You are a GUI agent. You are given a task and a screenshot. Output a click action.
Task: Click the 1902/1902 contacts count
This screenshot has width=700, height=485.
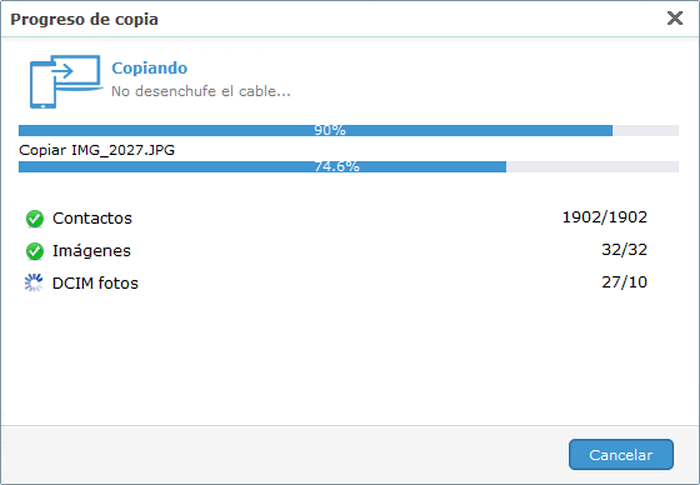604,218
